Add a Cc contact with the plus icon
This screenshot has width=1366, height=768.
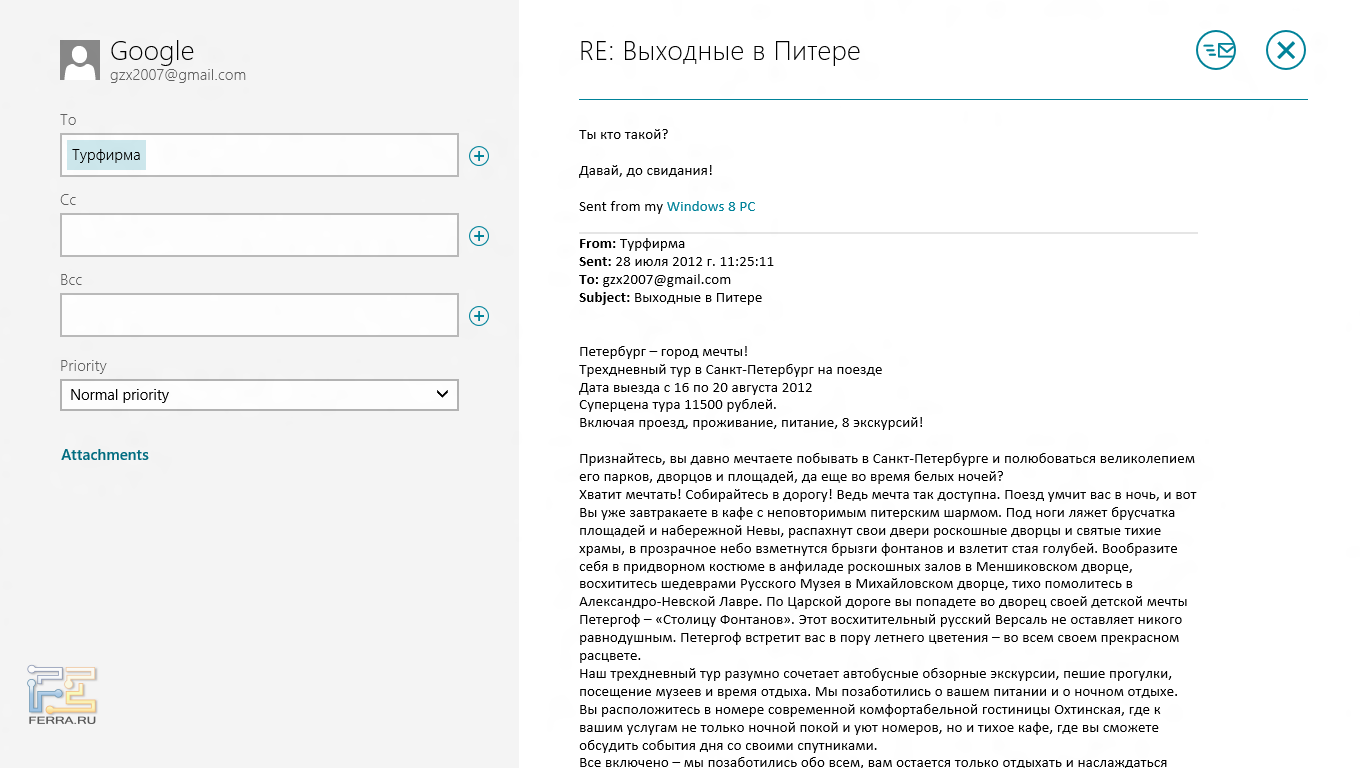pyautogui.click(x=479, y=236)
